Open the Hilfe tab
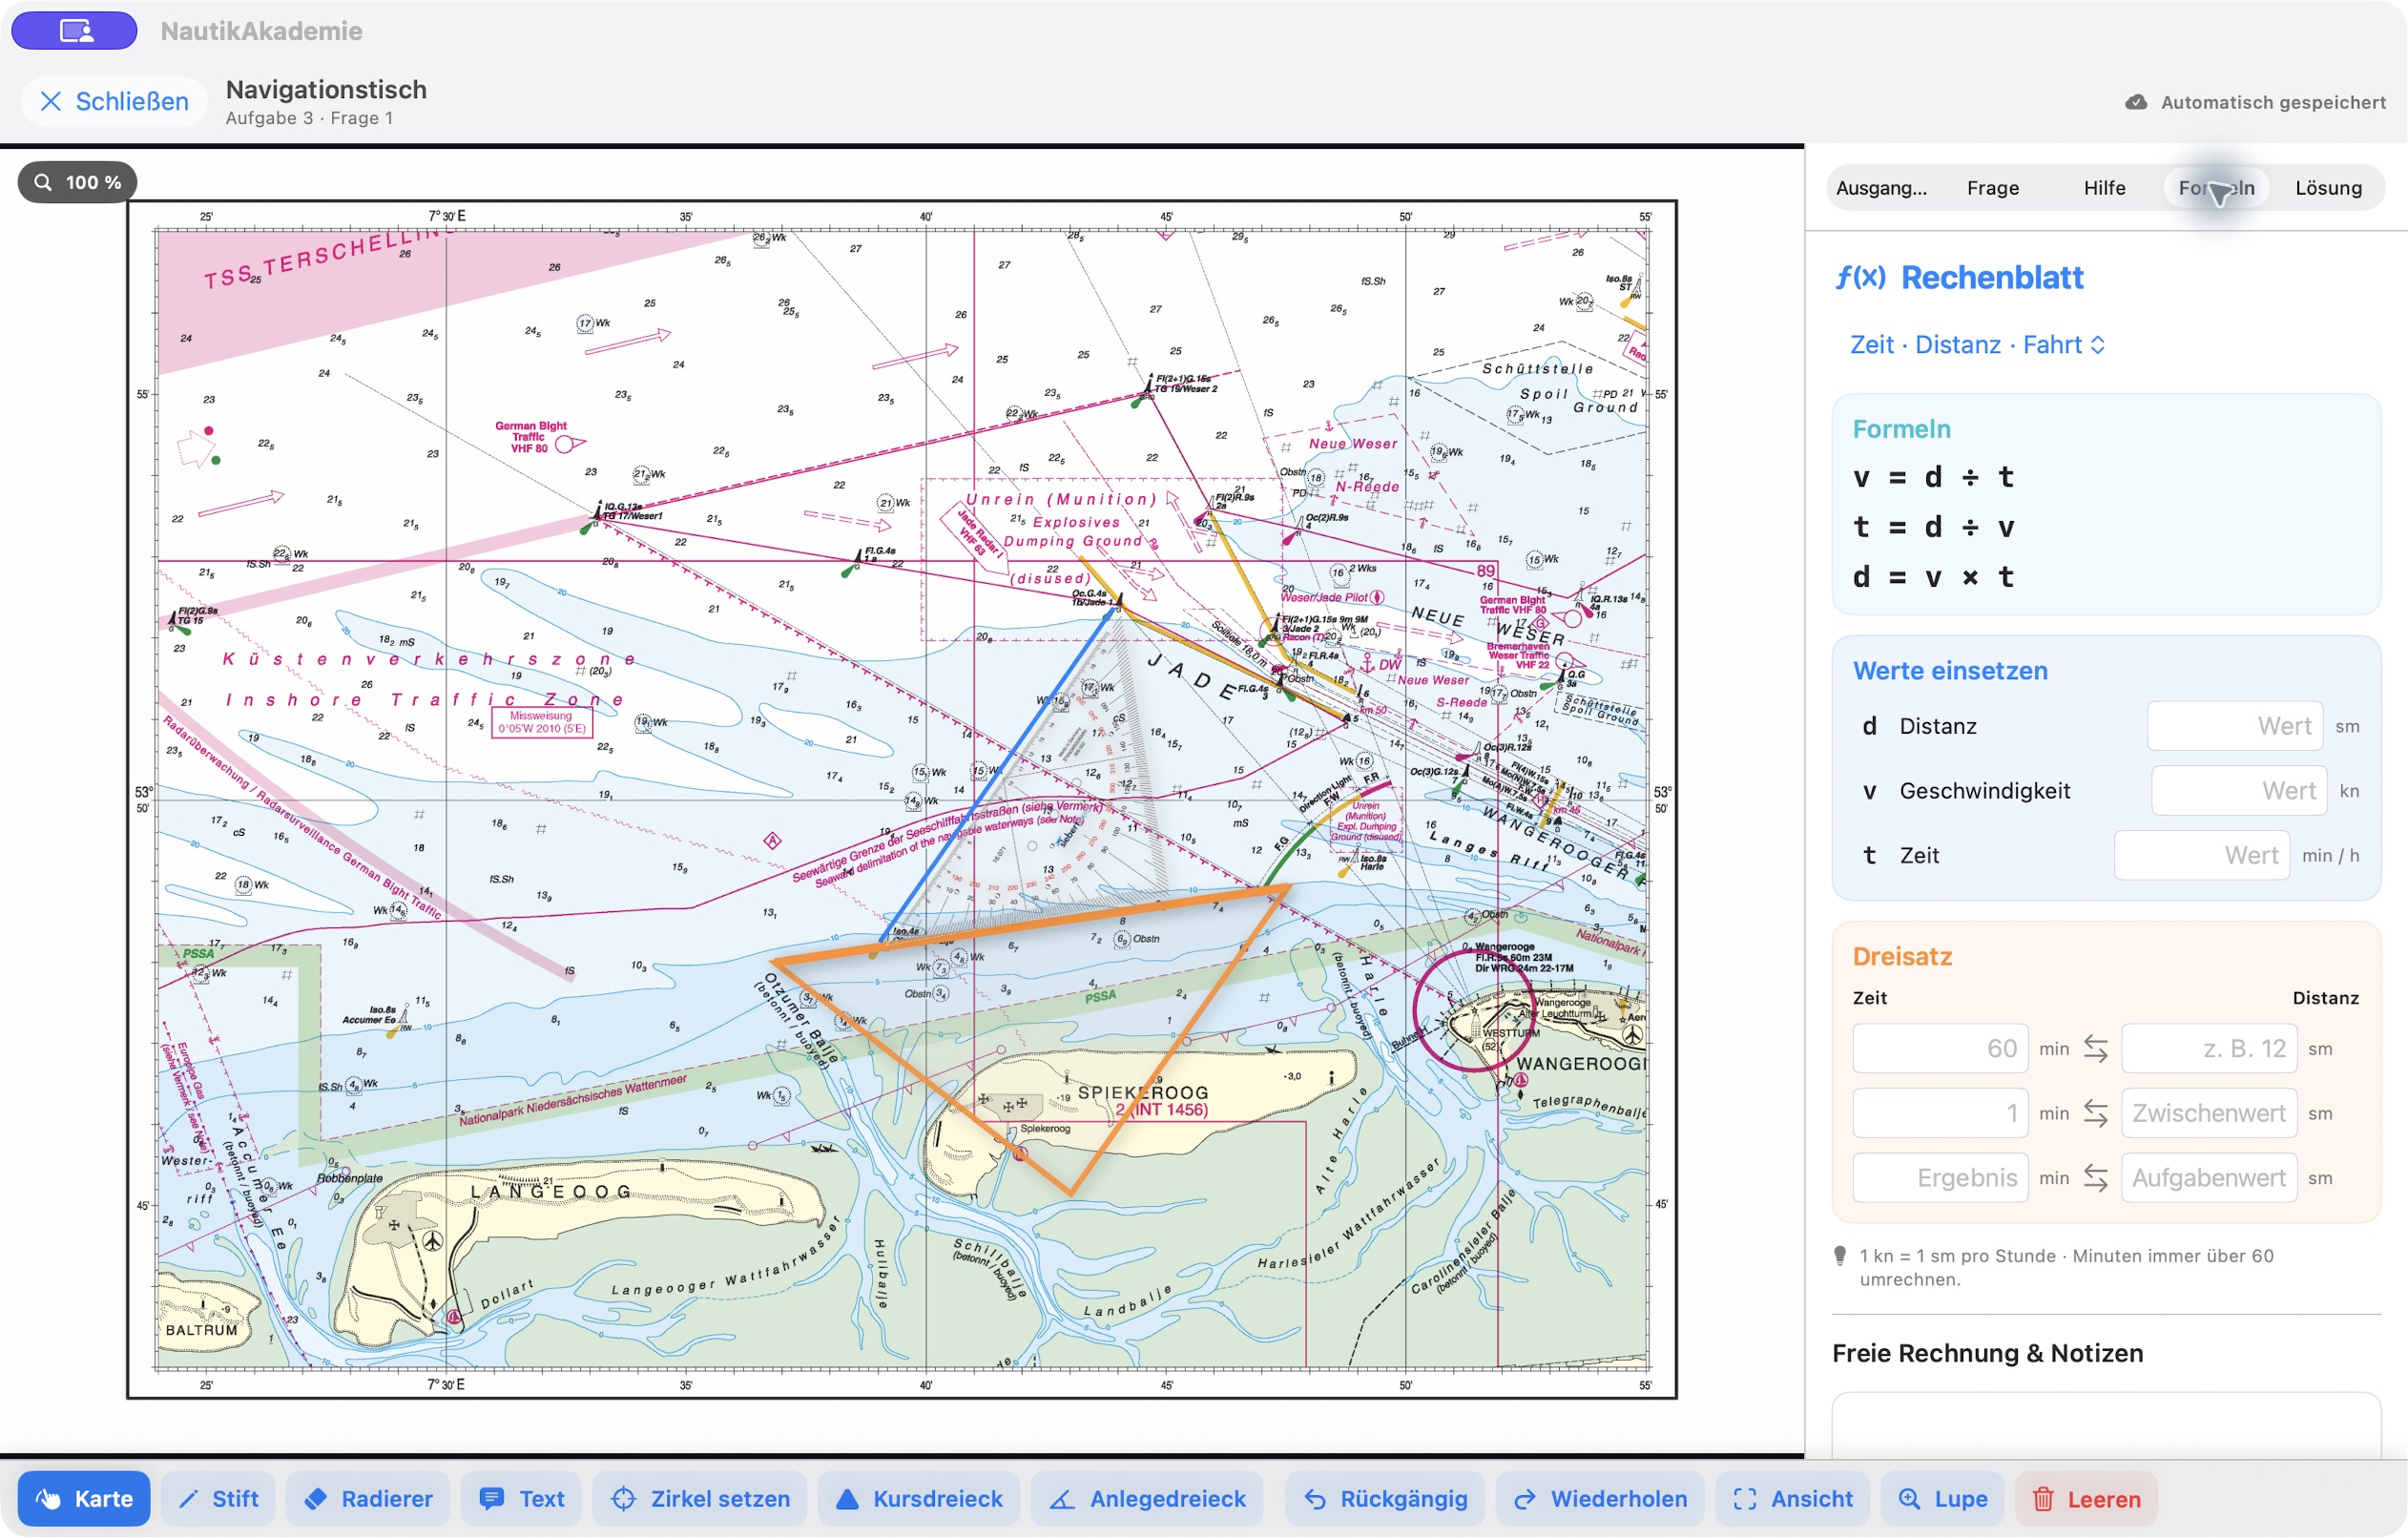 pos(2104,188)
